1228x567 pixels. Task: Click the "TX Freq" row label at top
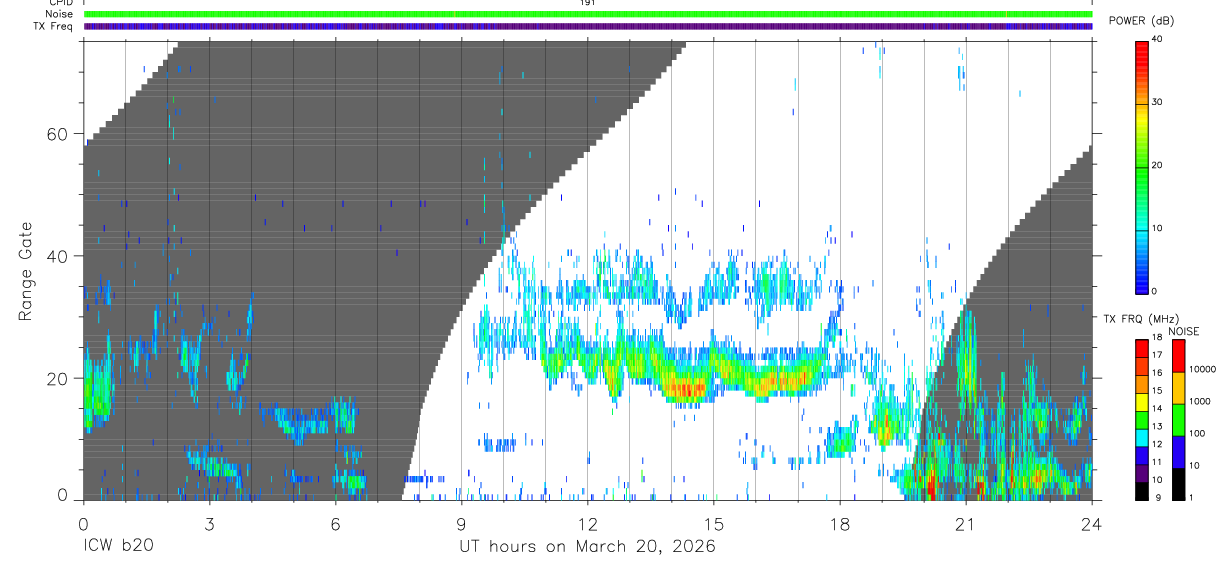pos(54,26)
